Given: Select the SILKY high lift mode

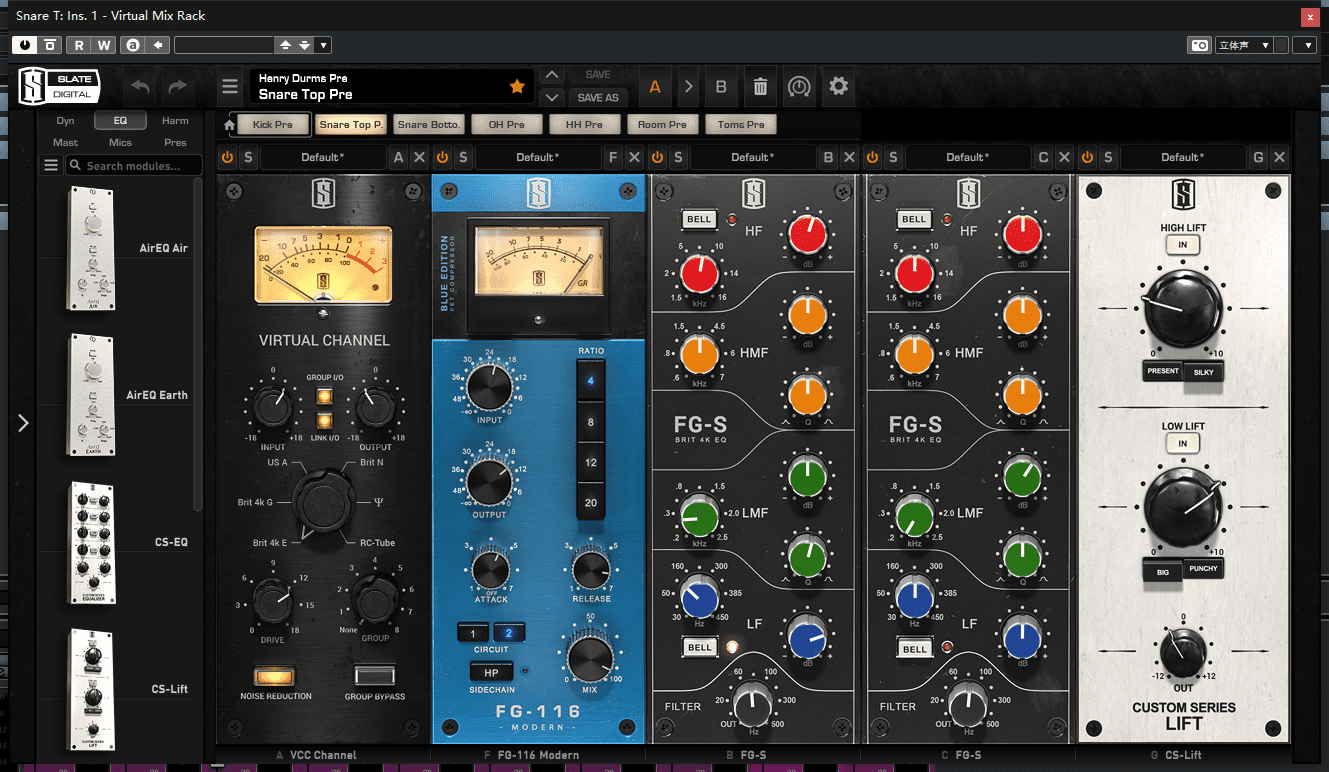Looking at the screenshot, I should point(1203,371).
